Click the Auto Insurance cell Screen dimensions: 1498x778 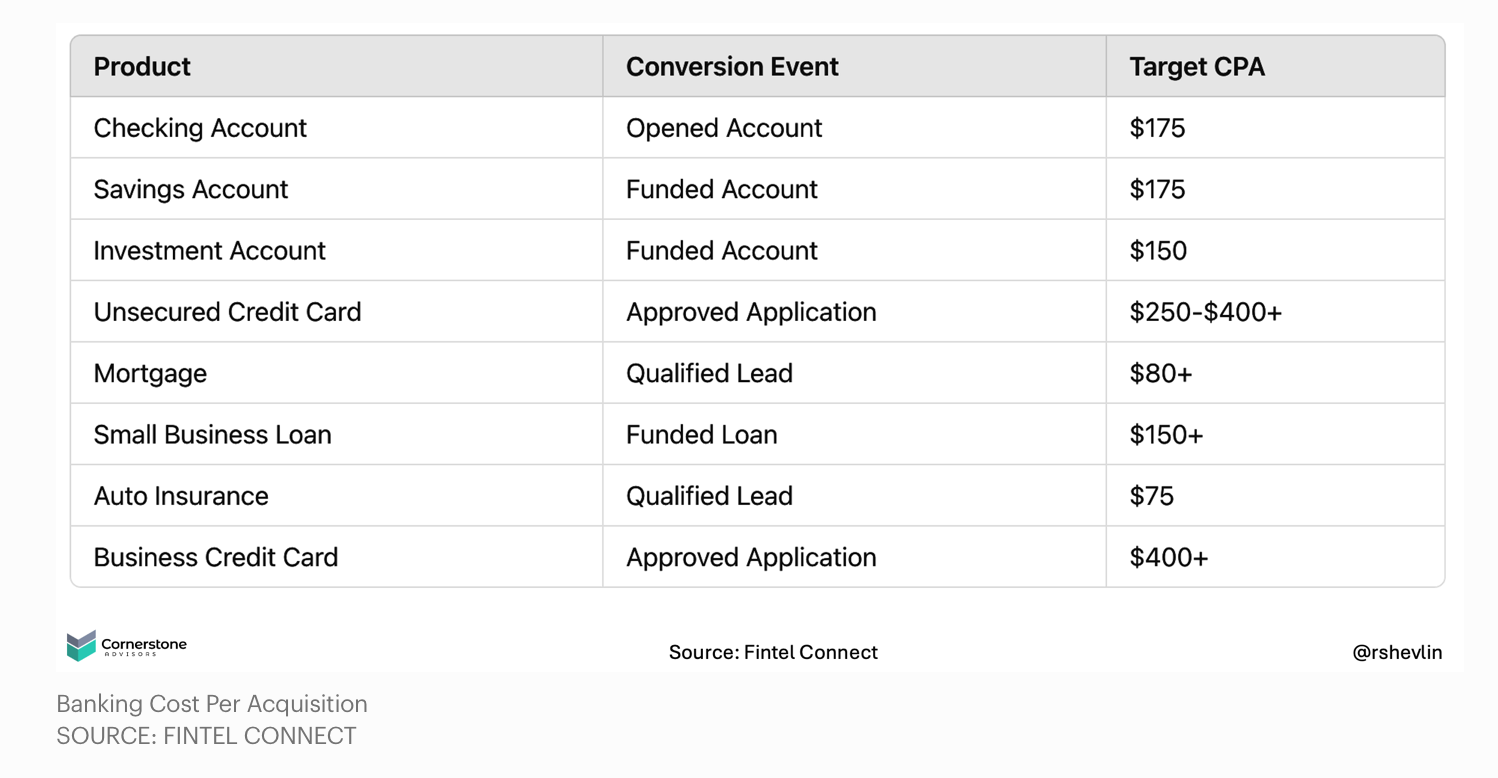click(181, 496)
